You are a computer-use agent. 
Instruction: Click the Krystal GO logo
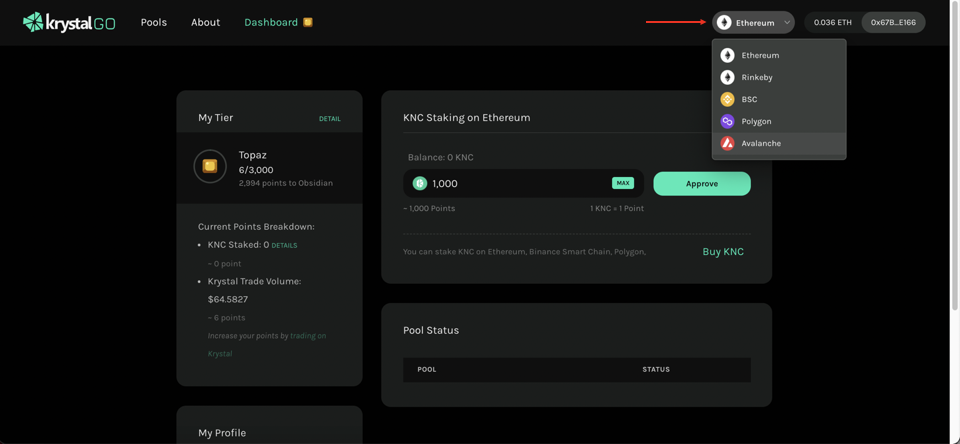point(69,22)
